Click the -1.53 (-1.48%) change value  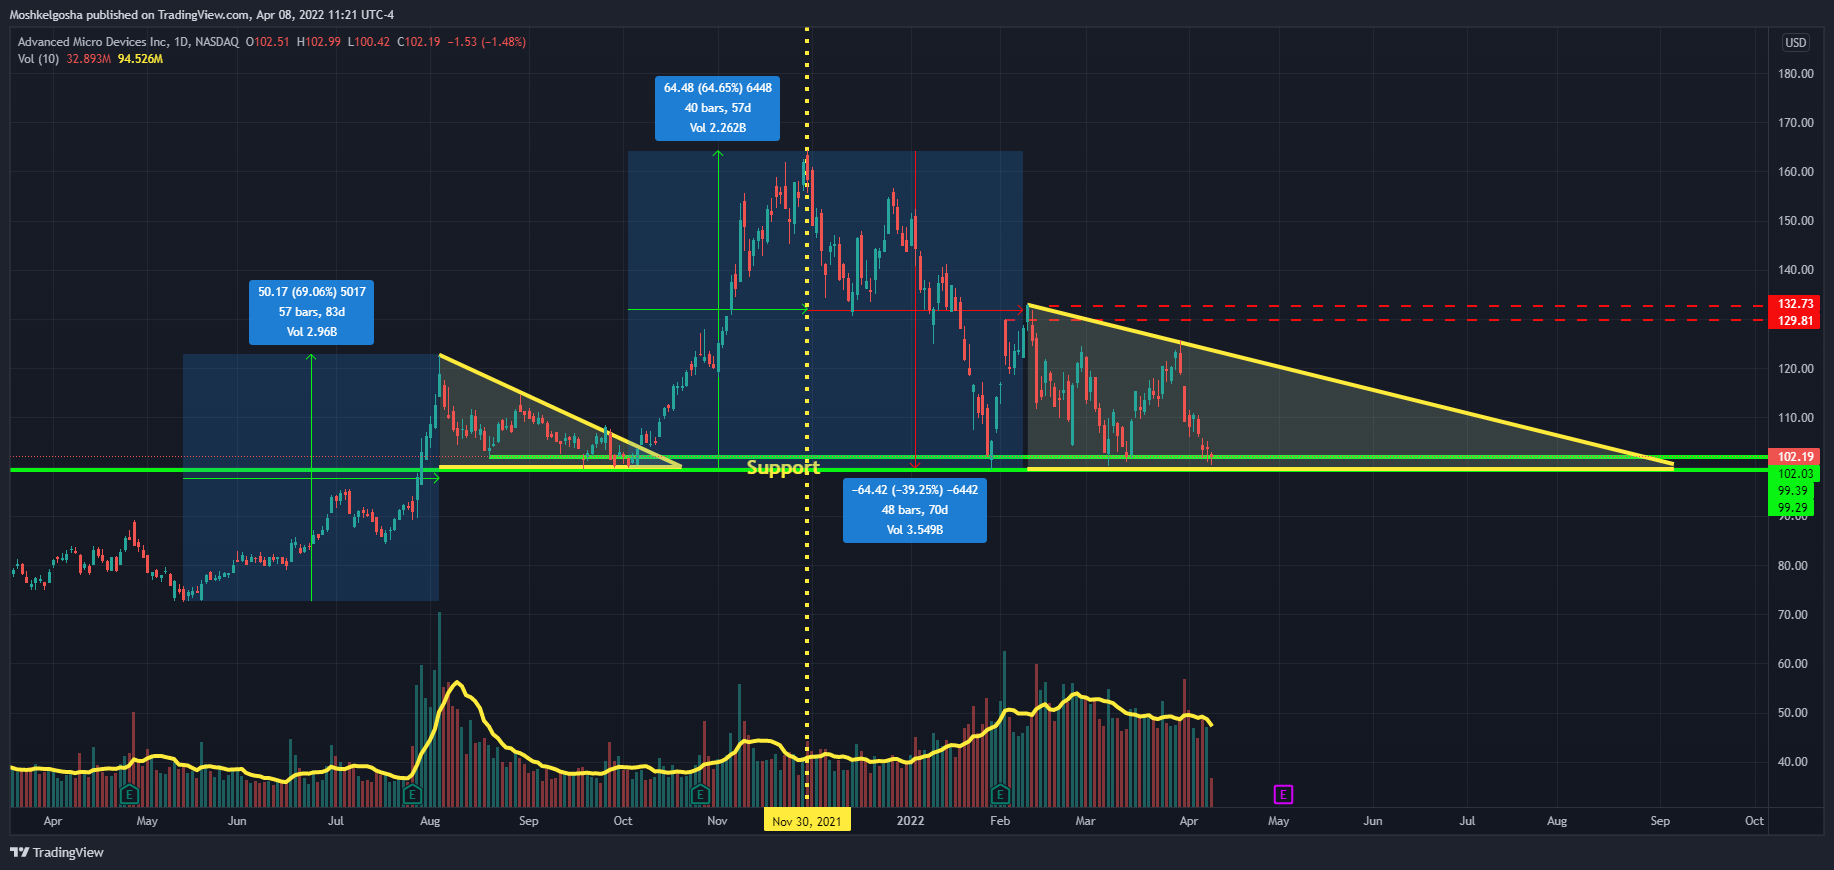486,42
